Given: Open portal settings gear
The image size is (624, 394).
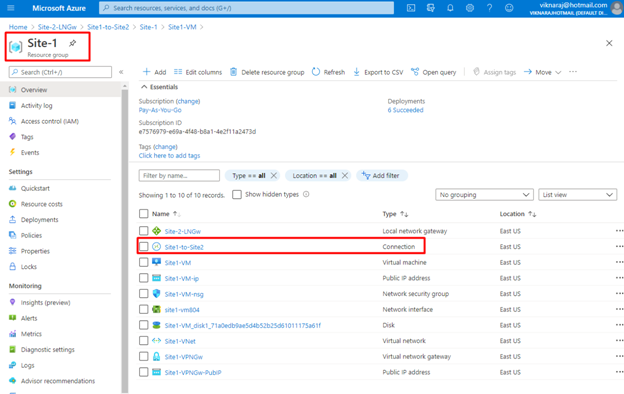Looking at the screenshot, I should [x=470, y=8].
